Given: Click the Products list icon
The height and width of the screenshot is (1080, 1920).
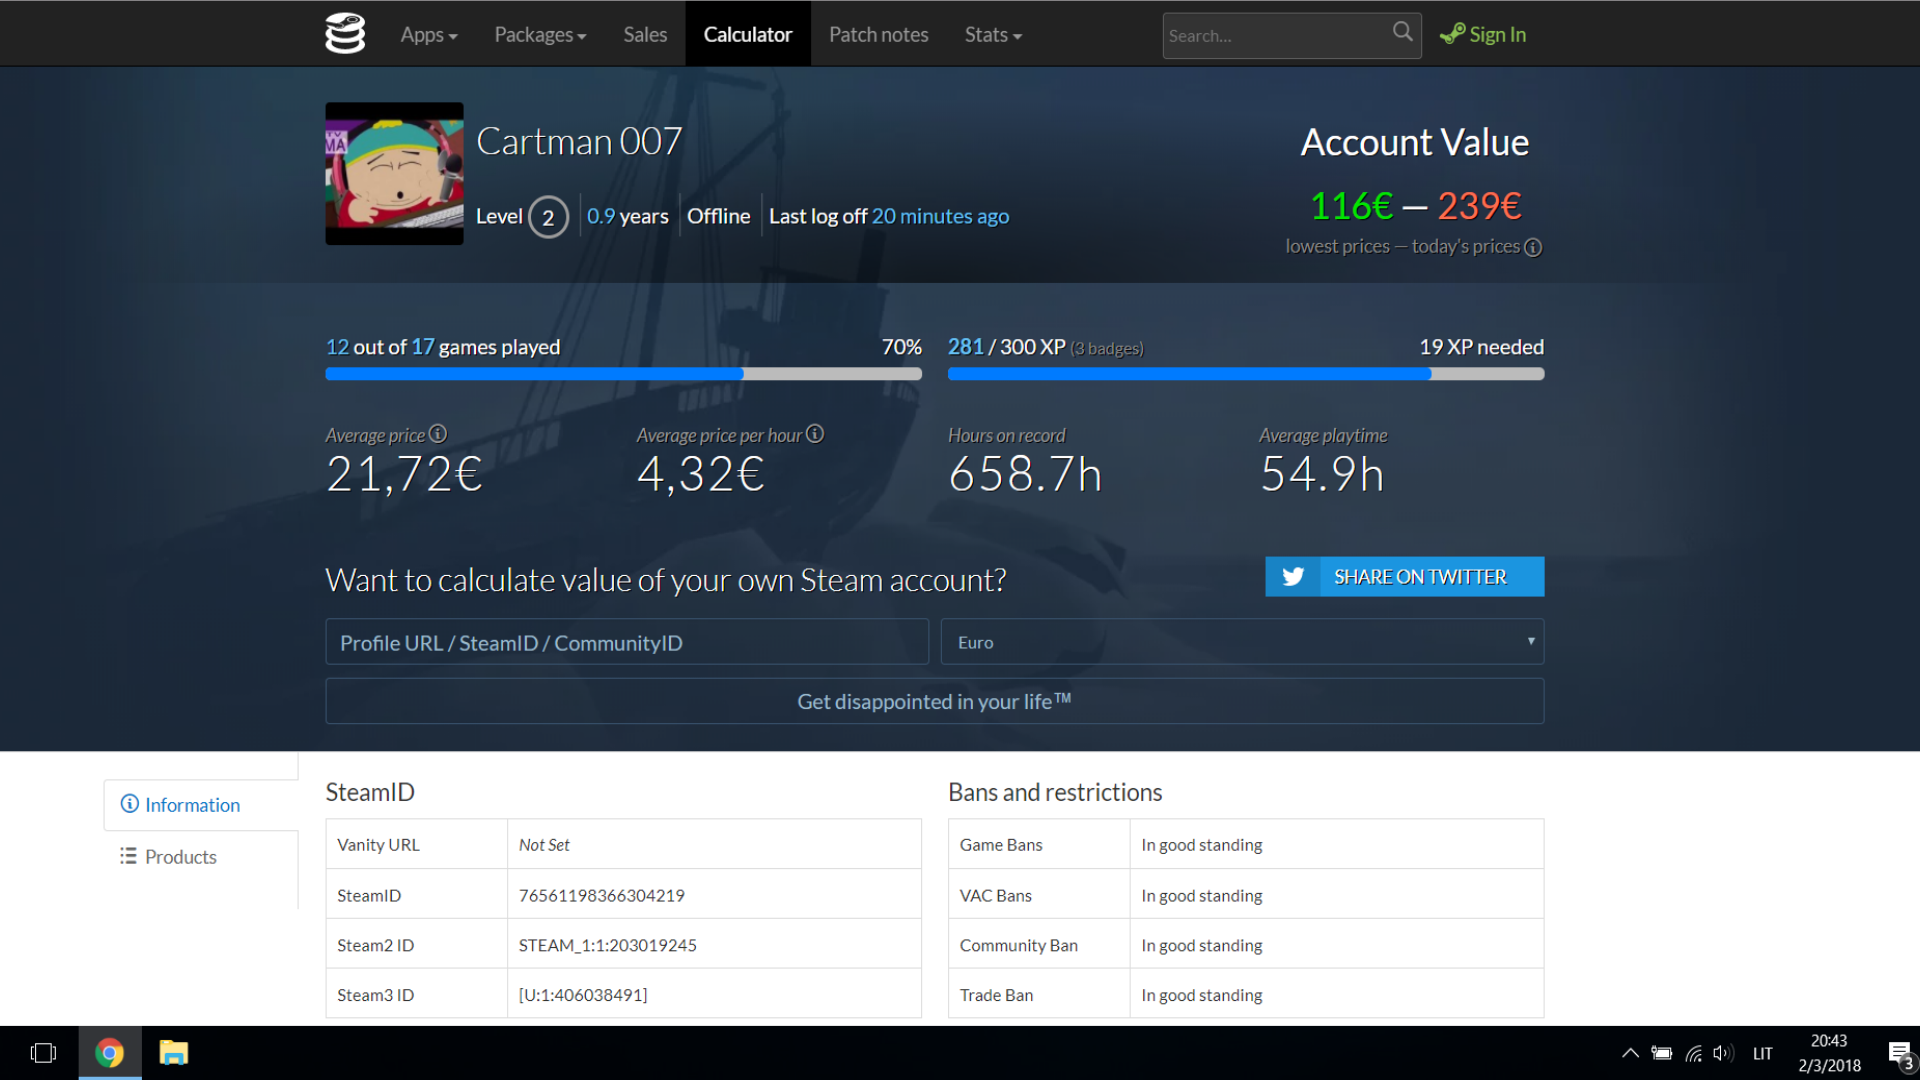Looking at the screenshot, I should tap(128, 856).
